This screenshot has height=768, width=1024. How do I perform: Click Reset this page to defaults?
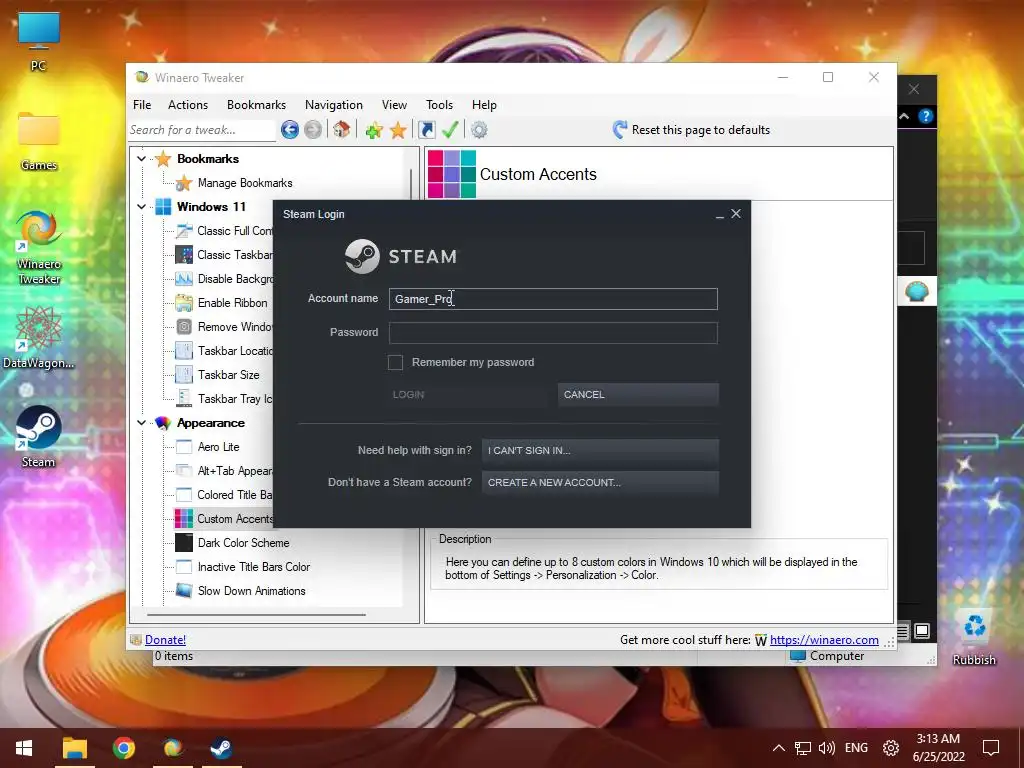692,130
